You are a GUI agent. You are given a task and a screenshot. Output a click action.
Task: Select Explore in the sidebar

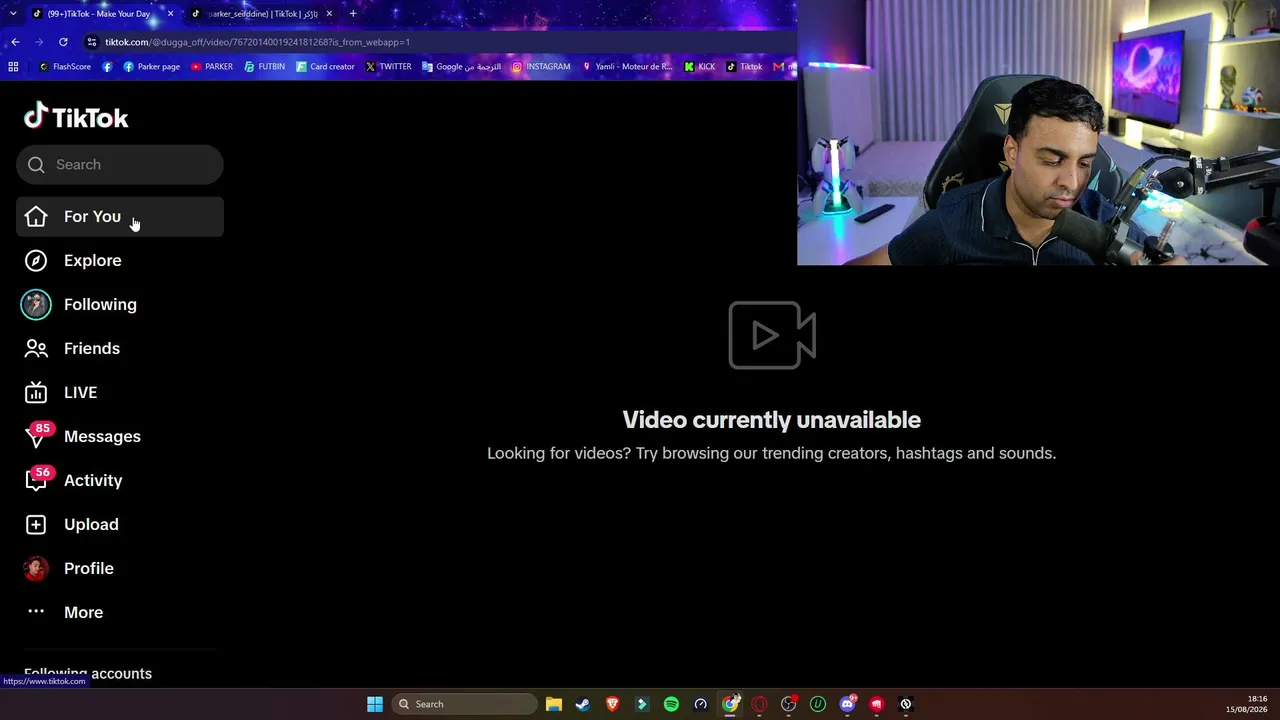(120, 261)
